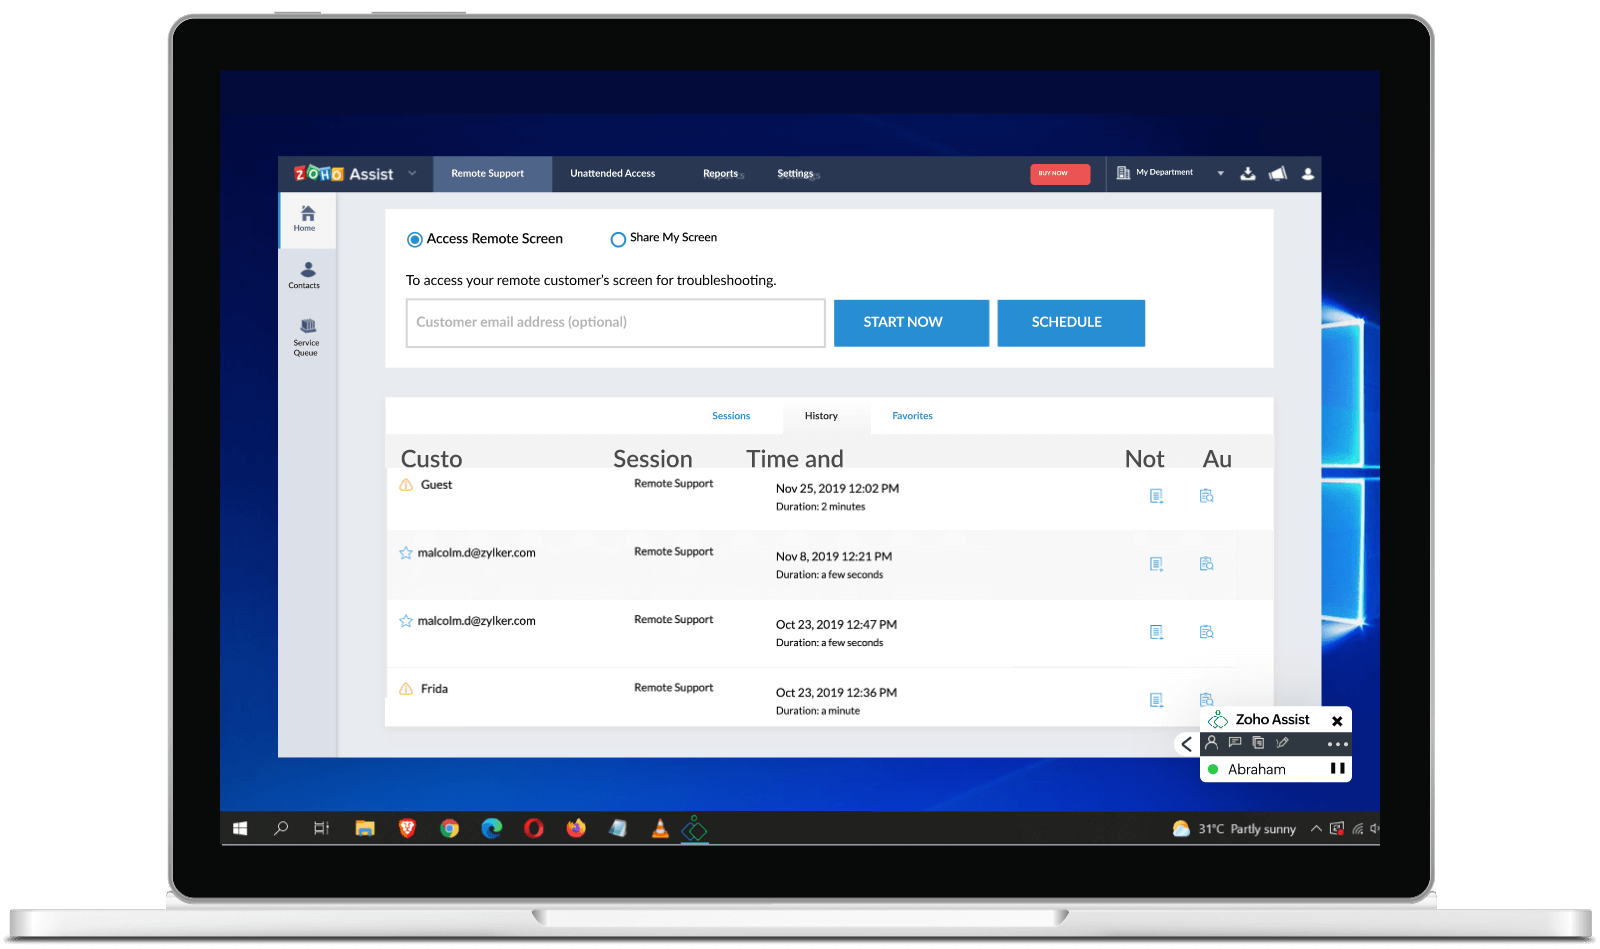The height and width of the screenshot is (949, 1600).
Task: Open the Settings tab
Action: pyautogui.click(x=796, y=174)
